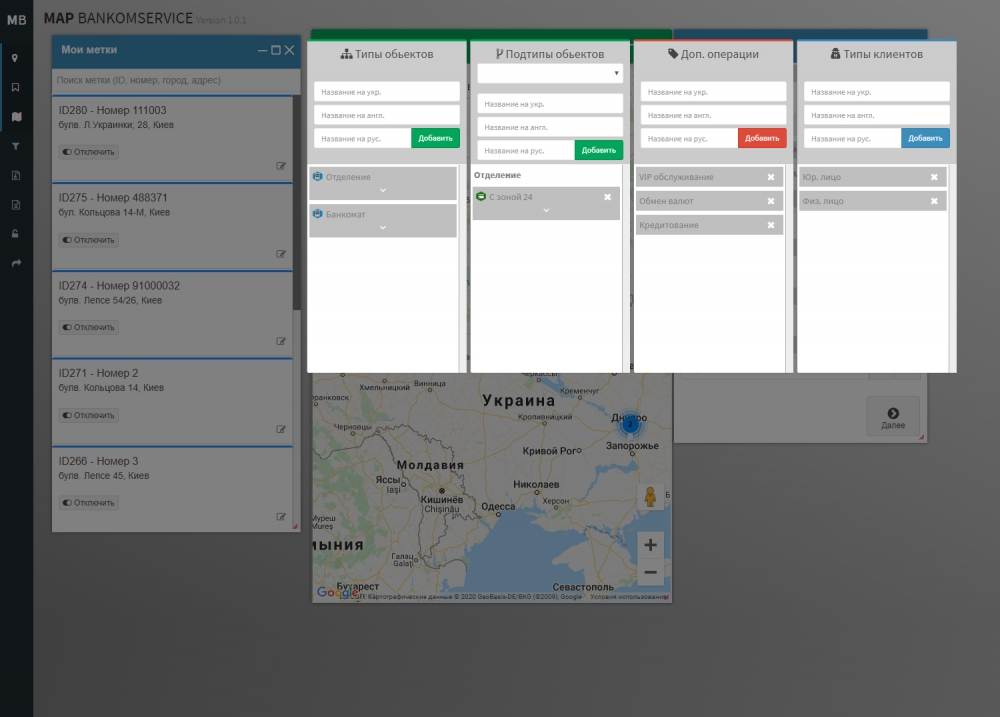Expand the 'Банкомат' object type chevron
Viewport: 1000px width, 717px height.
coord(383,228)
